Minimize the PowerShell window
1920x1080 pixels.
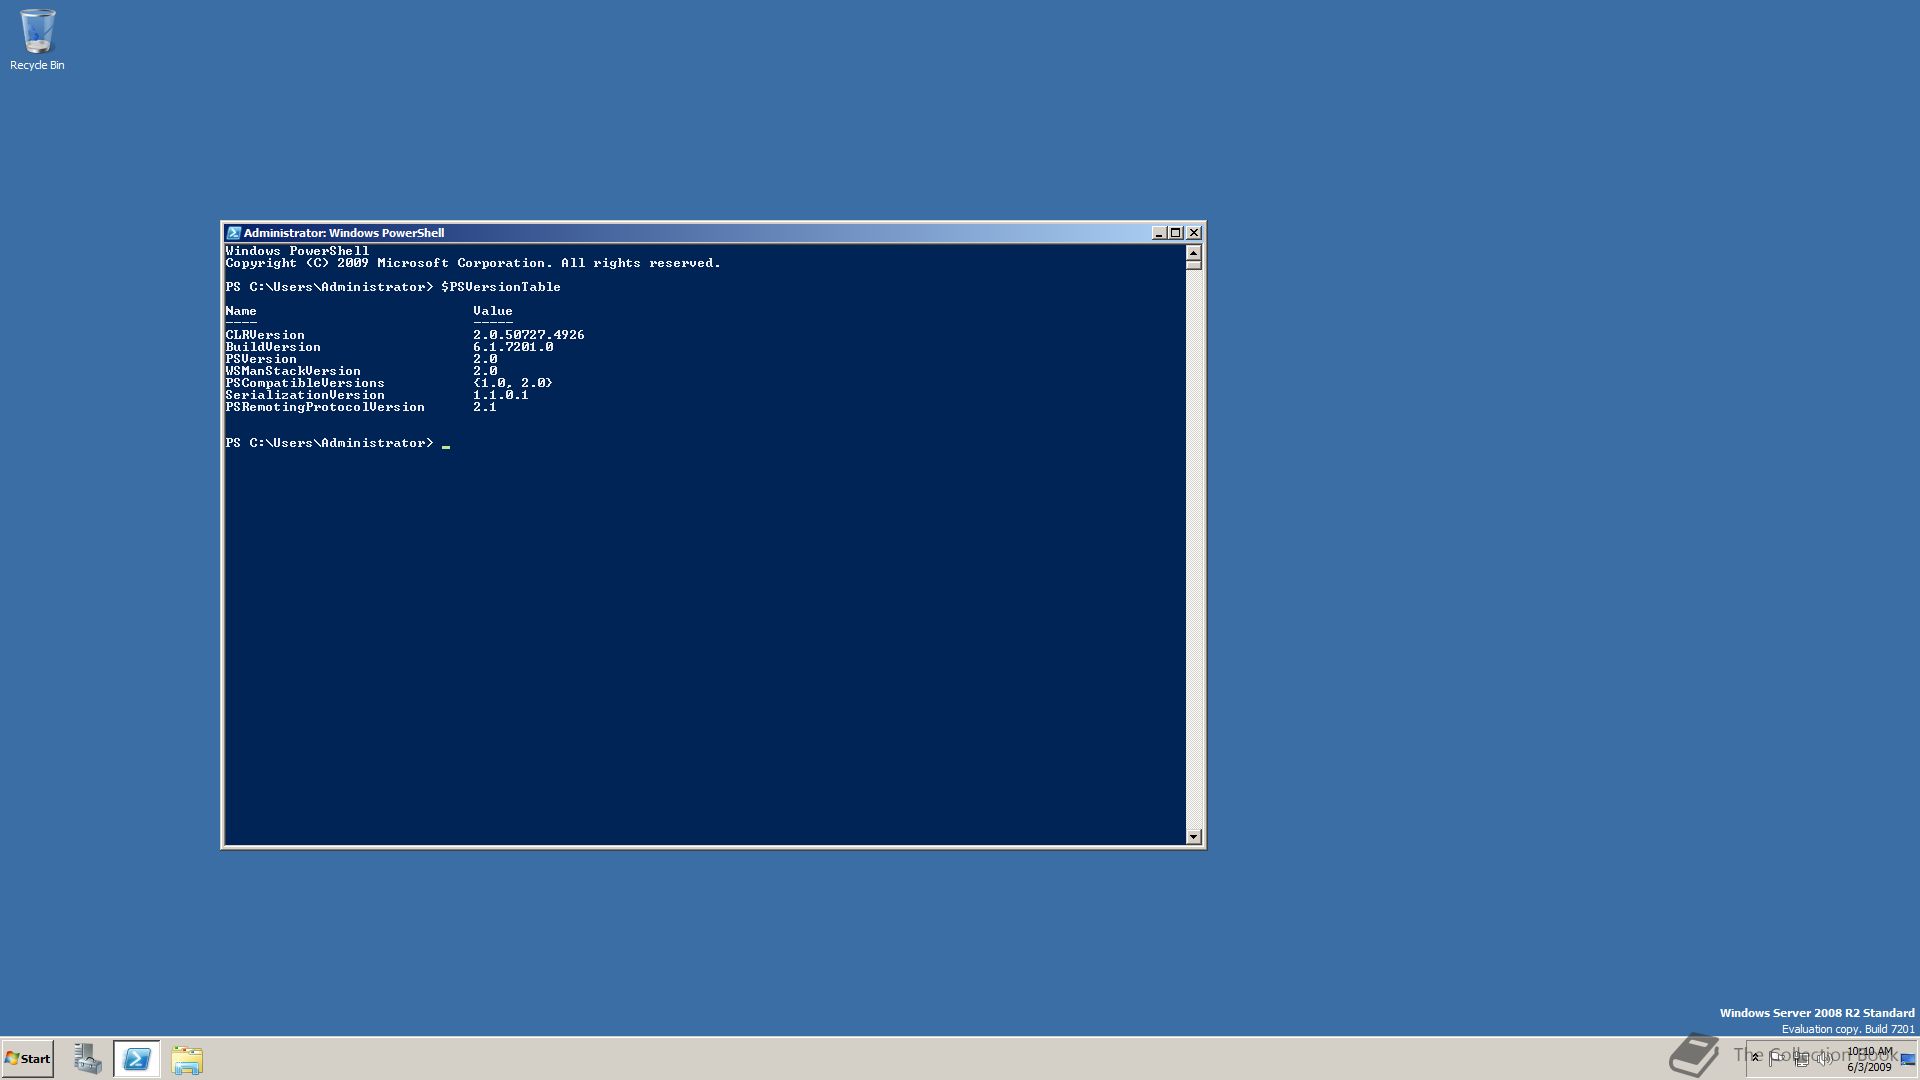(x=1158, y=233)
